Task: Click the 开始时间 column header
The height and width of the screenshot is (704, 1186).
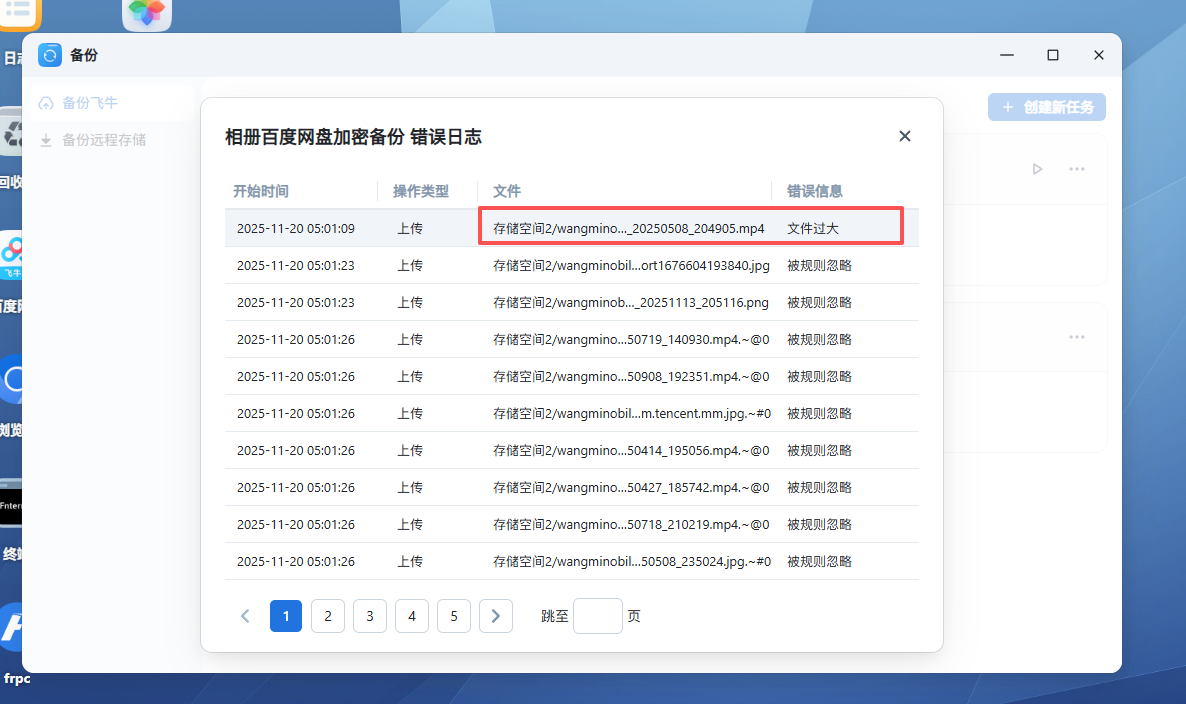Action: (x=261, y=191)
